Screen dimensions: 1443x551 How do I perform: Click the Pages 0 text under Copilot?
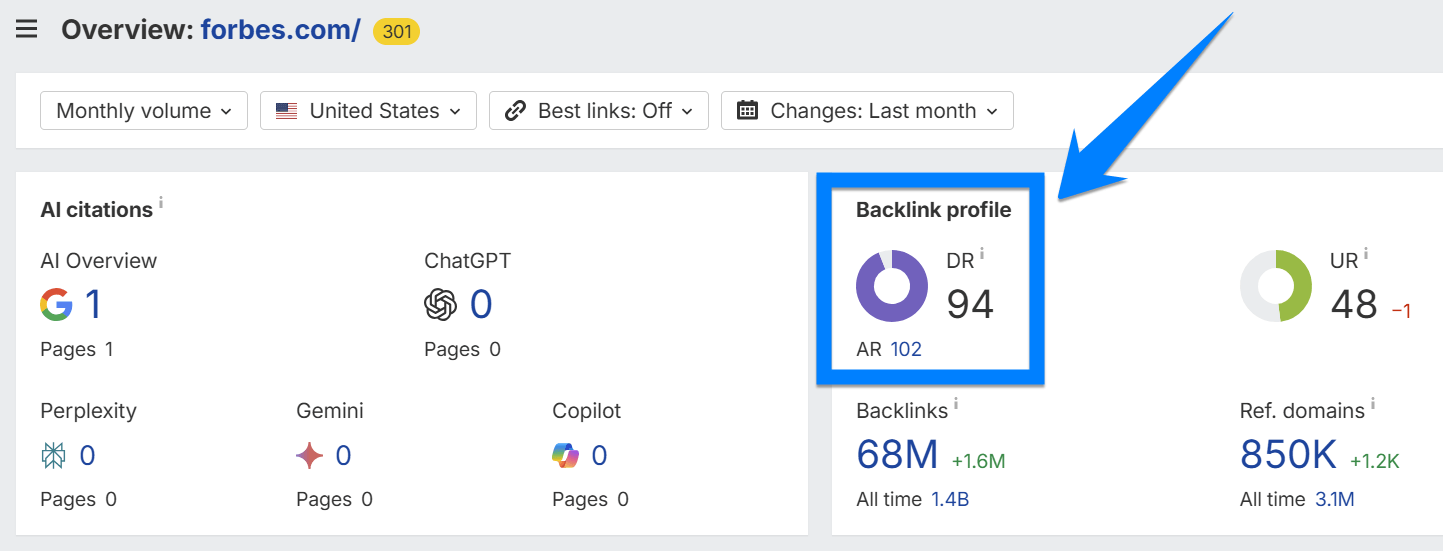[x=590, y=500]
